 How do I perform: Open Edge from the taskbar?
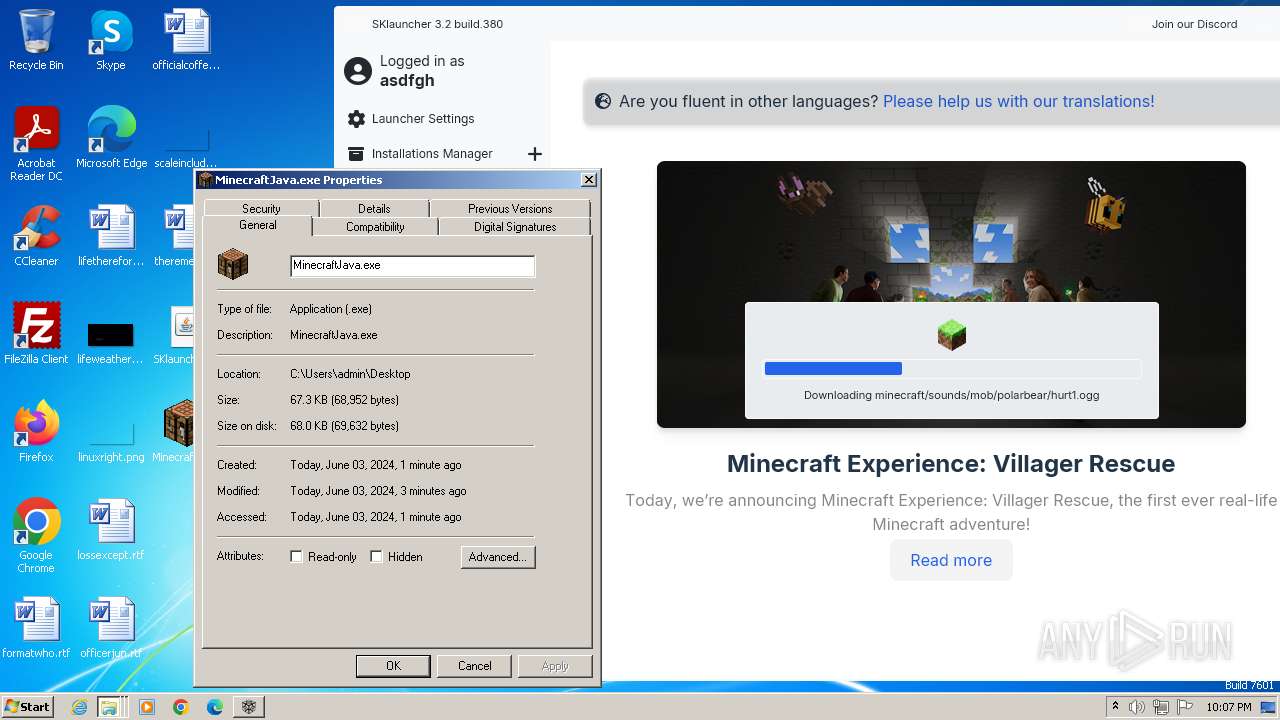coord(215,707)
